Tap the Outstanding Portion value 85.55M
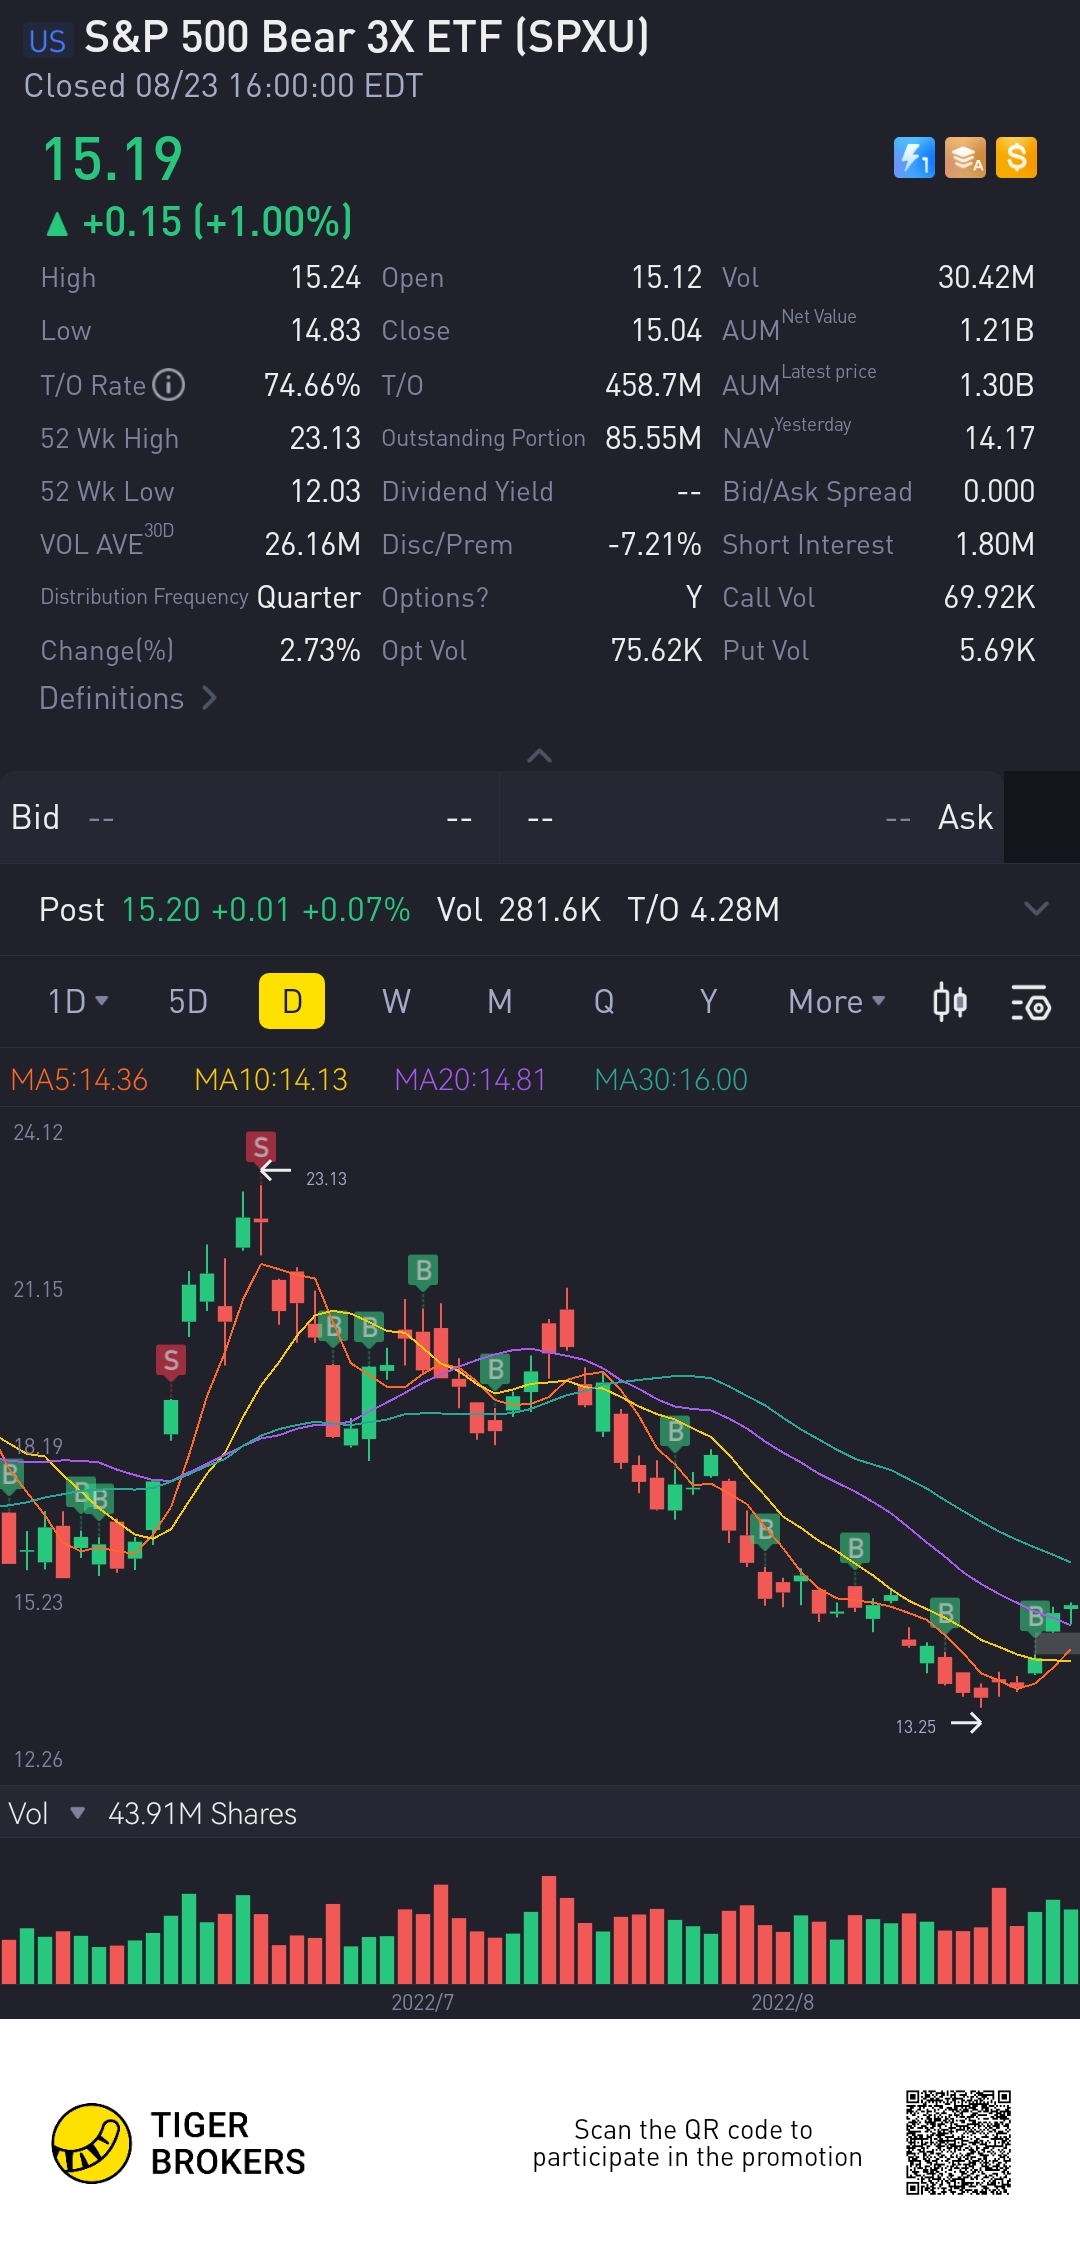 coord(653,438)
